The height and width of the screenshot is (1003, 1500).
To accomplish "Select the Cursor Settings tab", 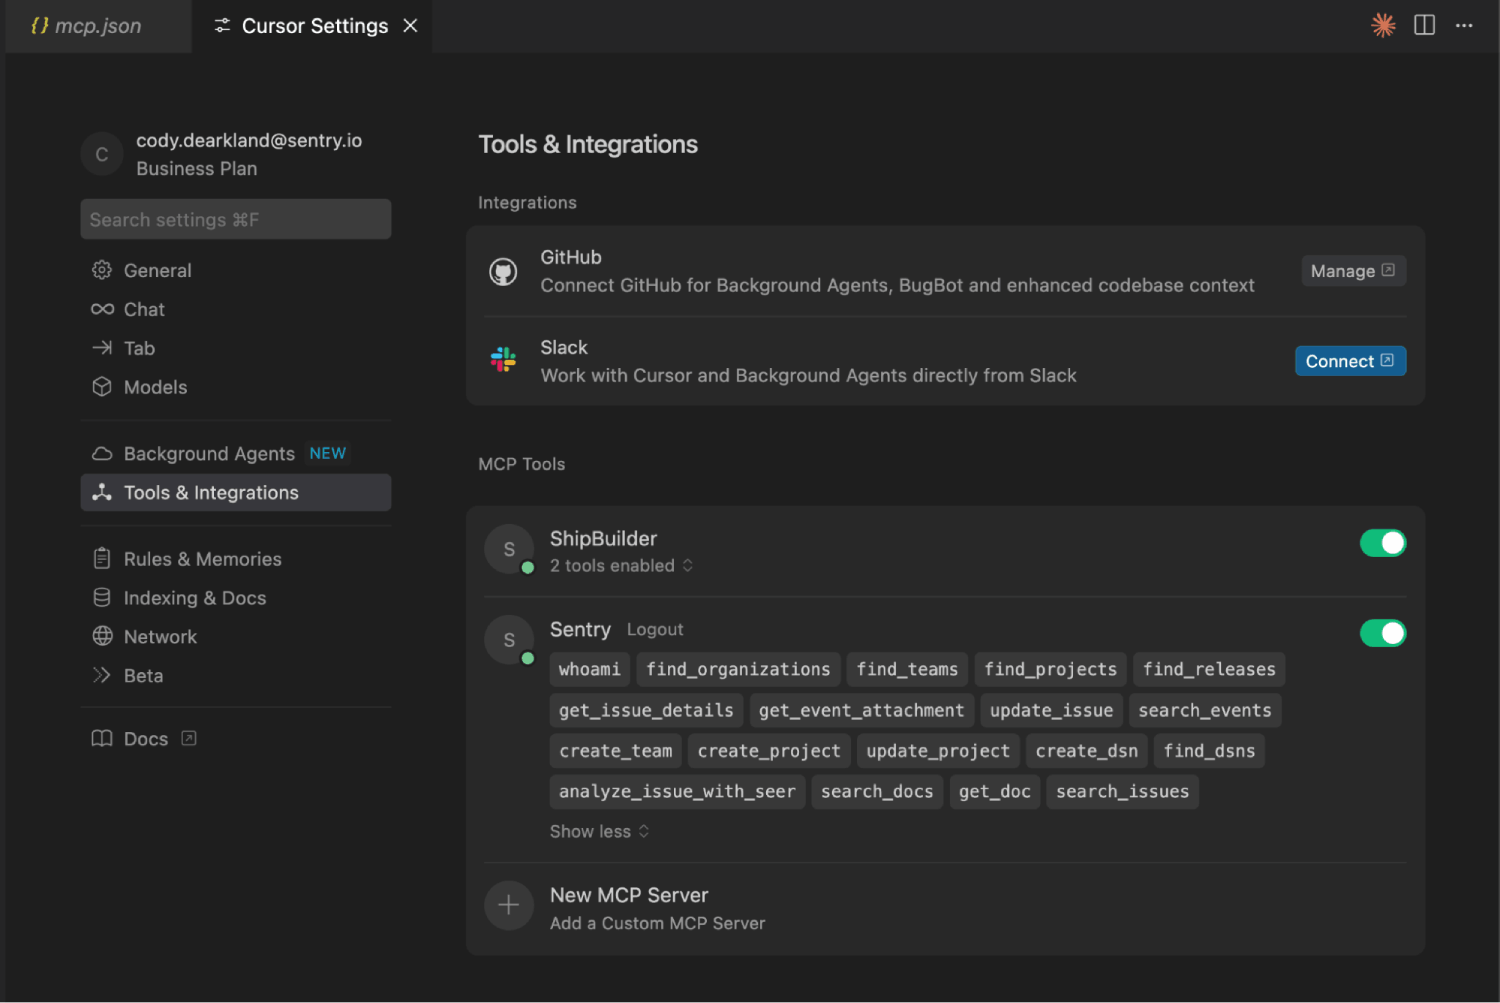I will (x=313, y=25).
